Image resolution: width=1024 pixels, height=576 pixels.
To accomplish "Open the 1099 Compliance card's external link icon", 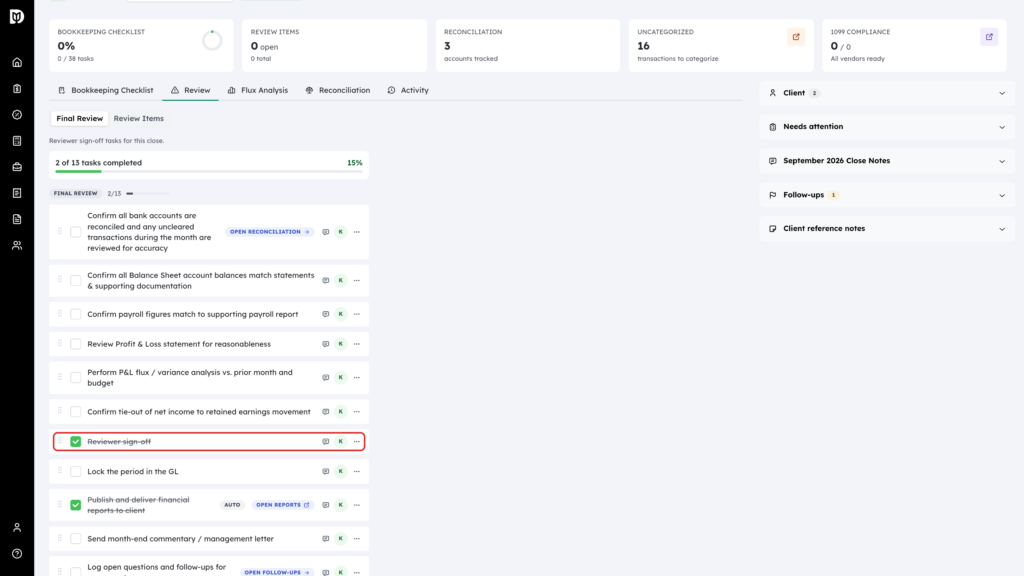I will 989,37.
